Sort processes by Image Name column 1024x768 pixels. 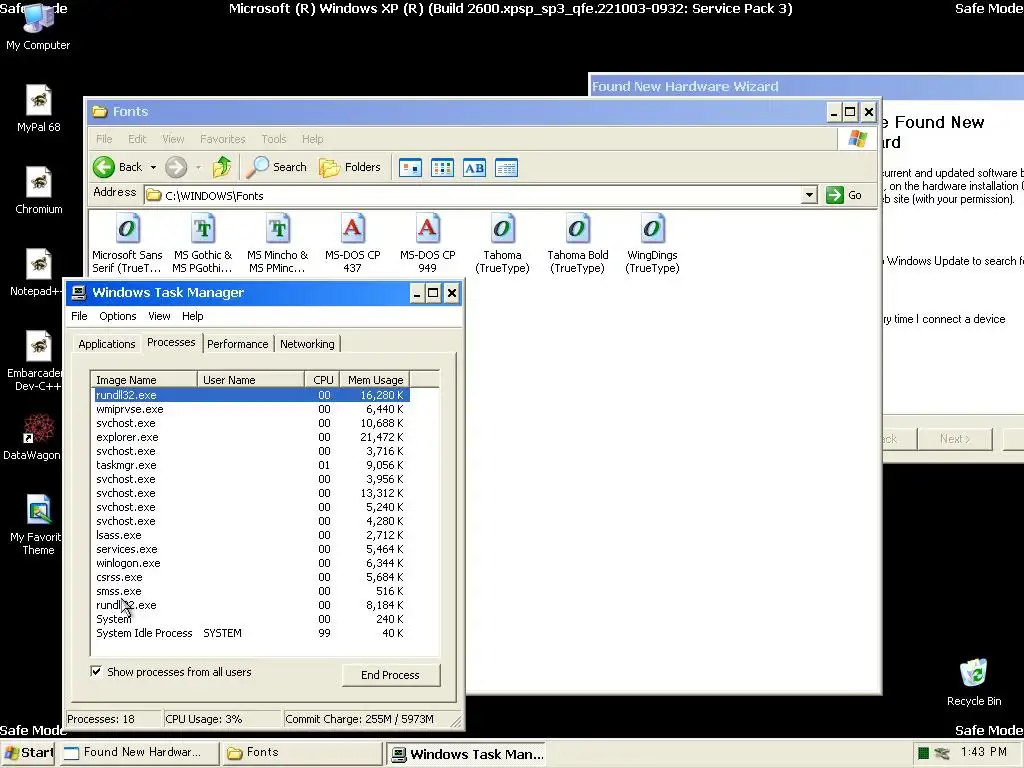(x=144, y=379)
